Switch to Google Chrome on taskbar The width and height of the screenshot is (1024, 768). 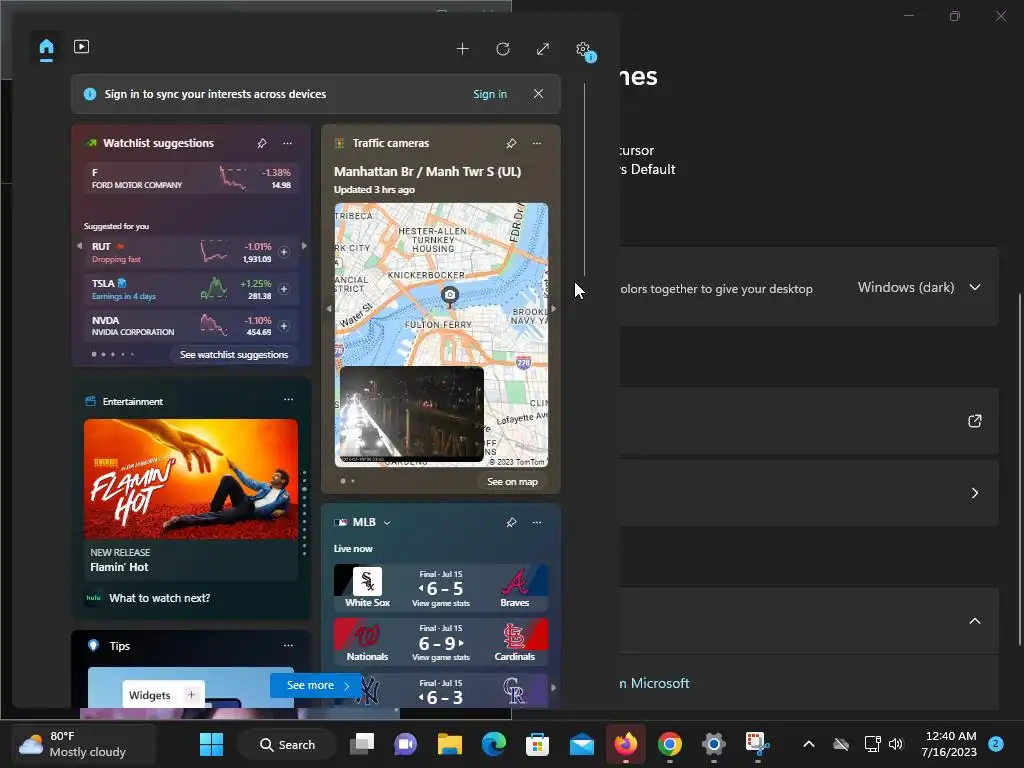(669, 744)
